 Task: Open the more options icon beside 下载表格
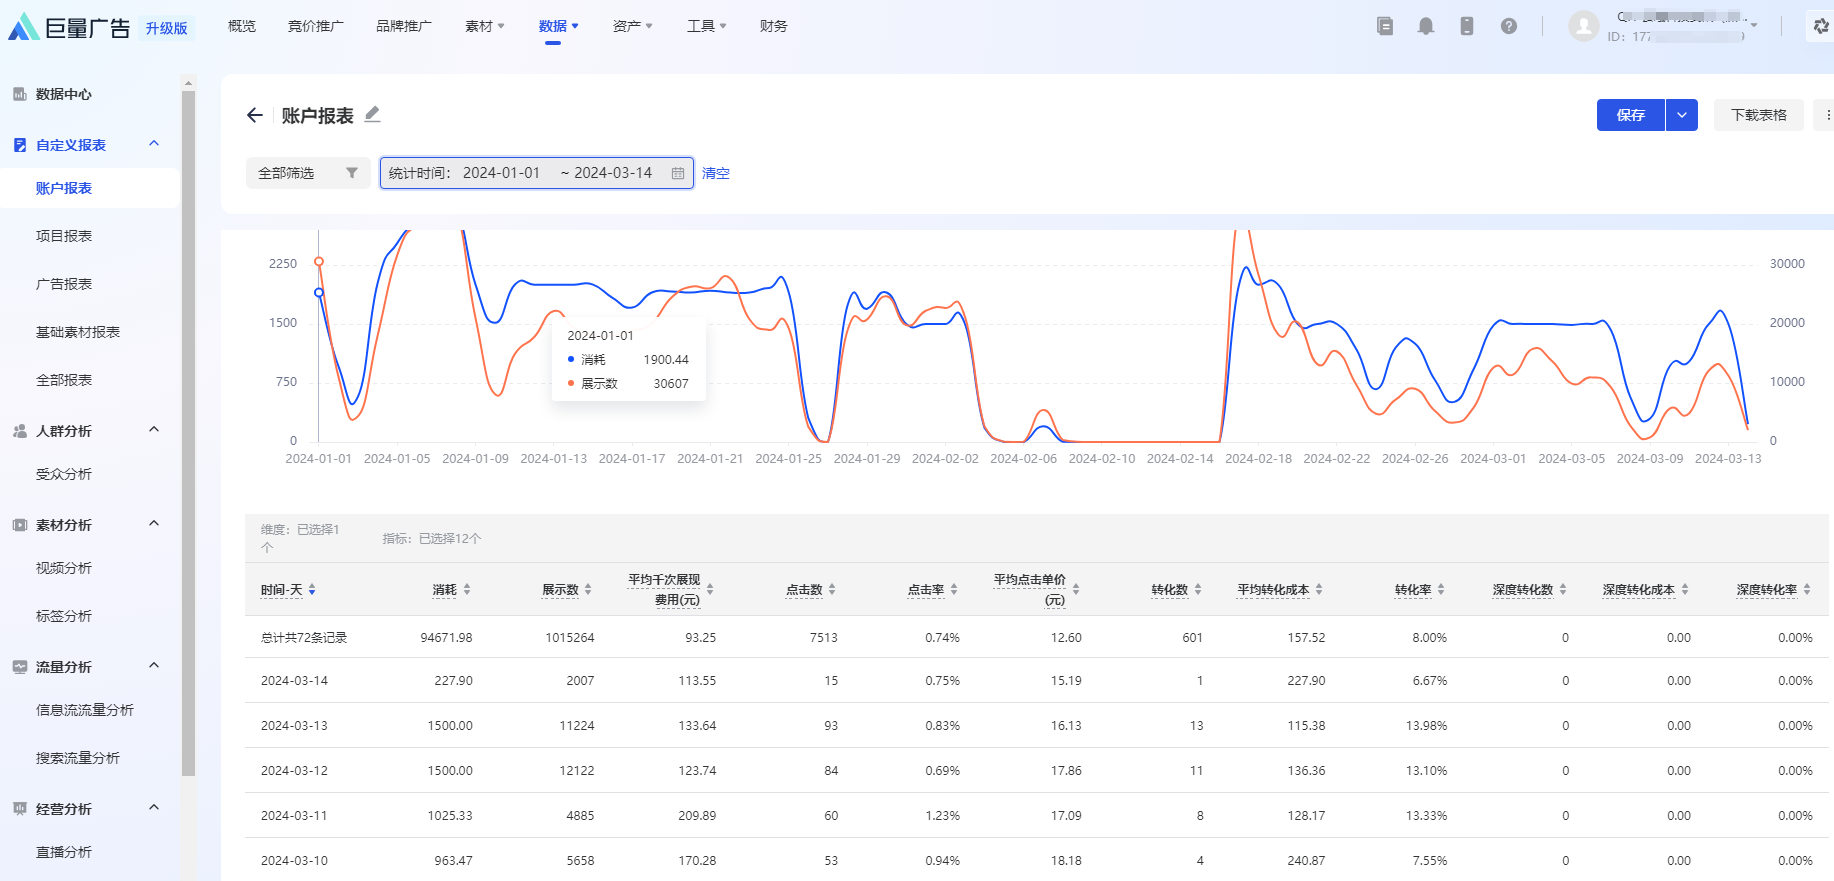click(1828, 115)
